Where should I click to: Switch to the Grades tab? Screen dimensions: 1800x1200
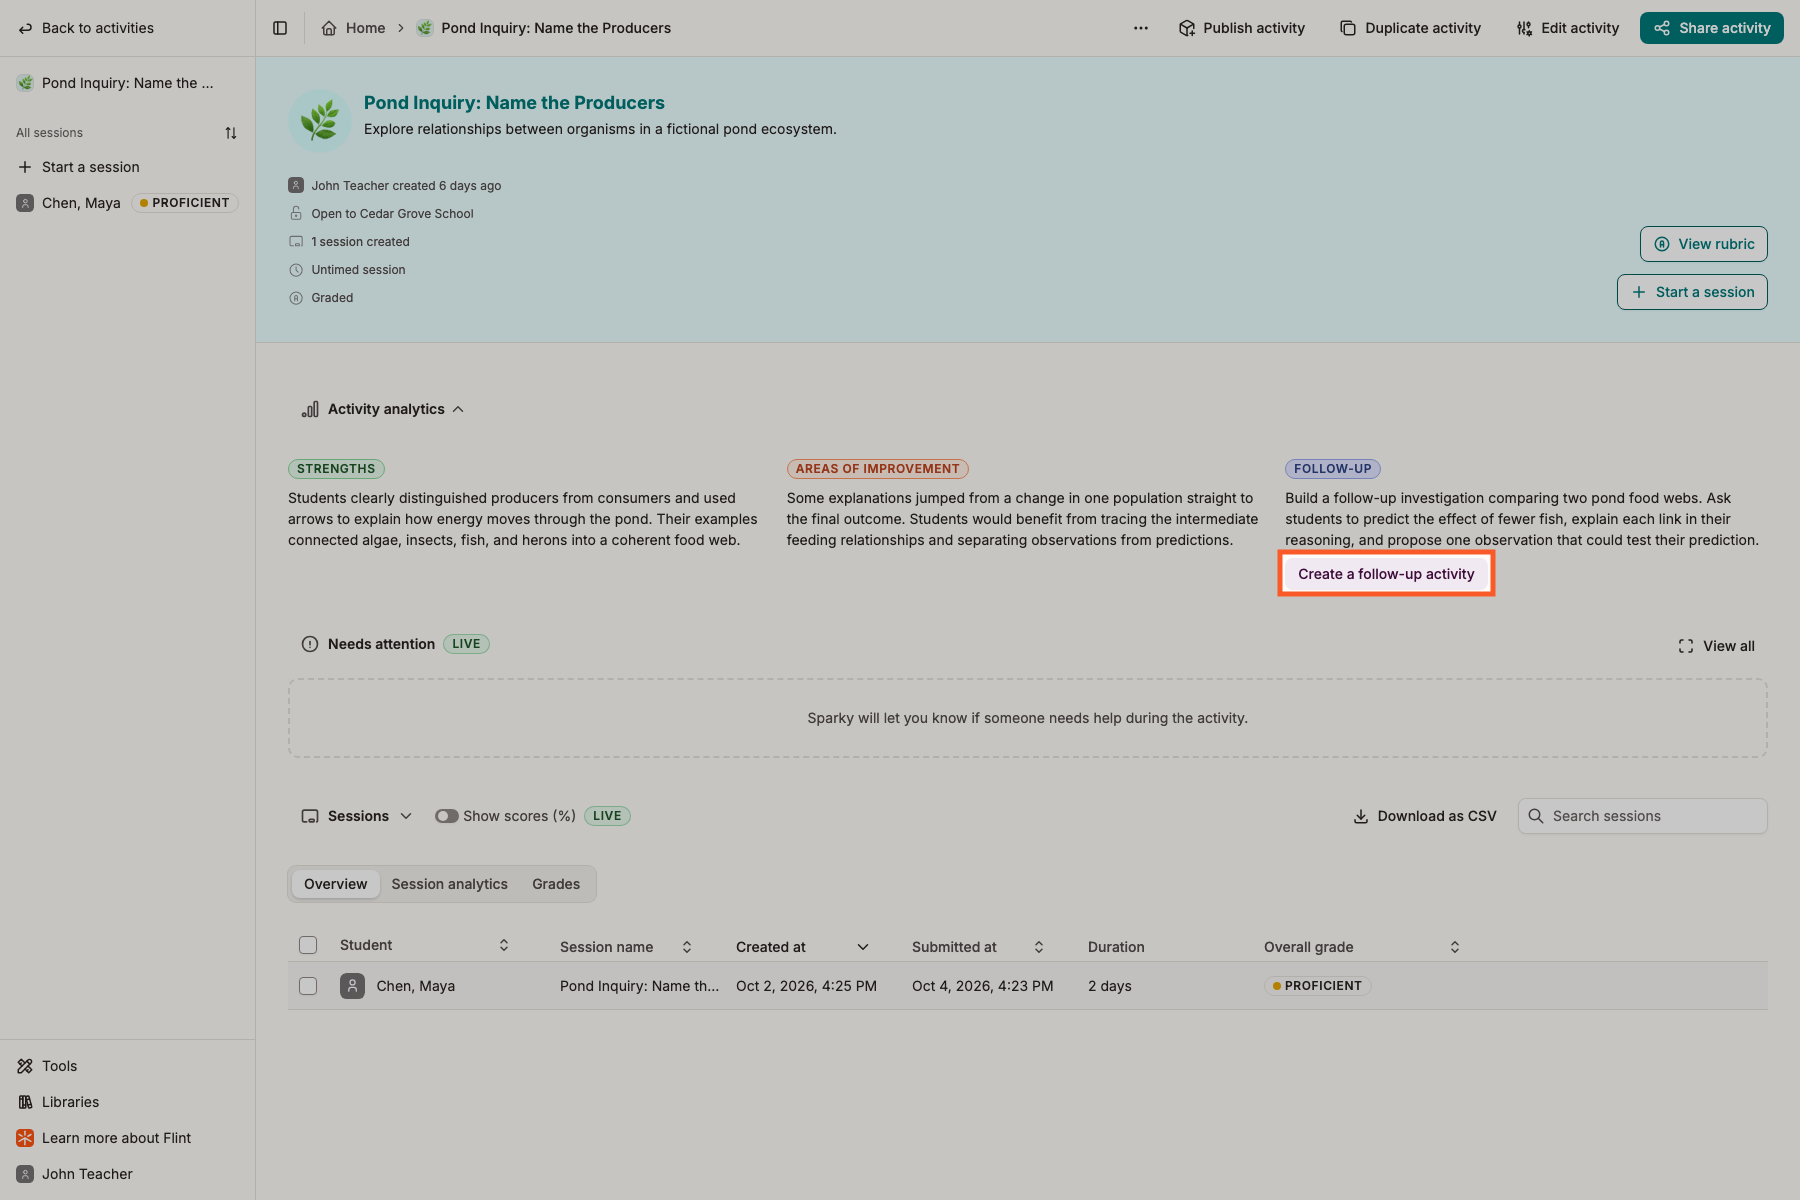tap(556, 884)
